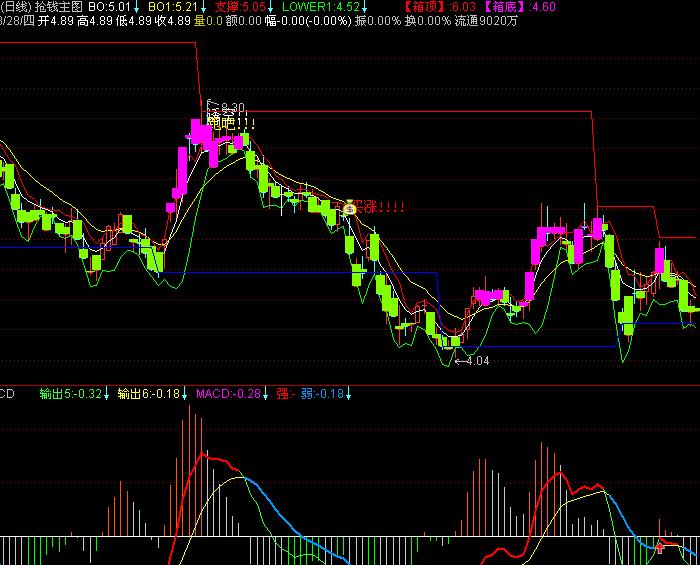Click the 流通9020万 circulating shares value

pos(486,20)
